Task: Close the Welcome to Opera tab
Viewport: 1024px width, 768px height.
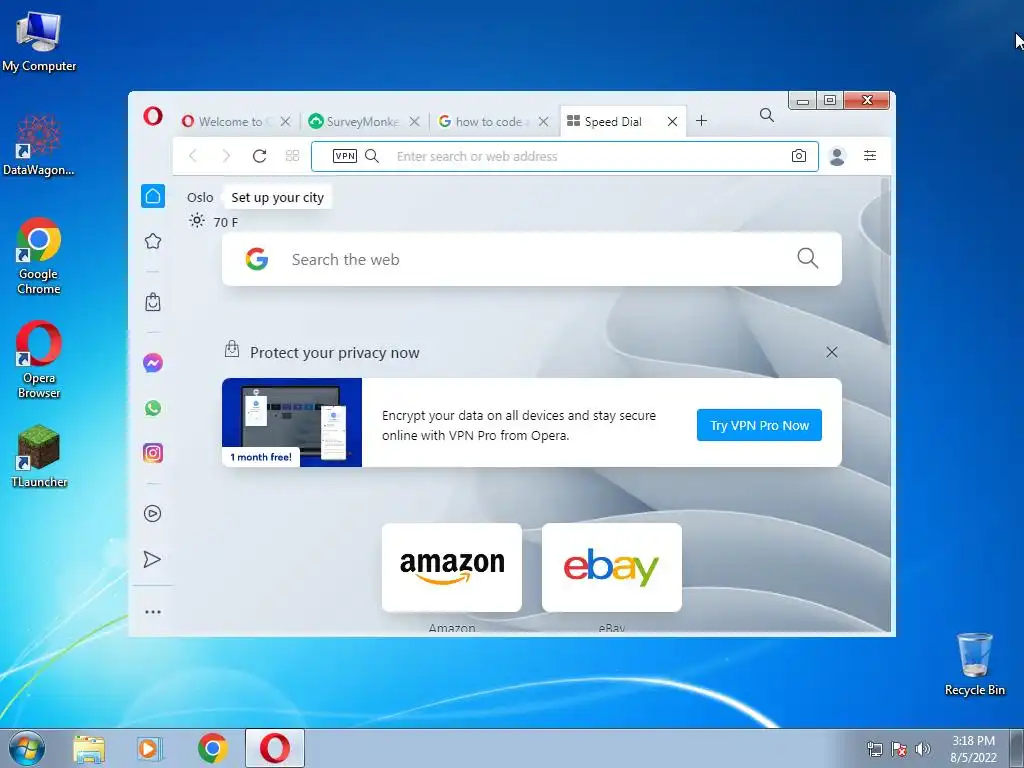Action: pyautogui.click(x=285, y=121)
